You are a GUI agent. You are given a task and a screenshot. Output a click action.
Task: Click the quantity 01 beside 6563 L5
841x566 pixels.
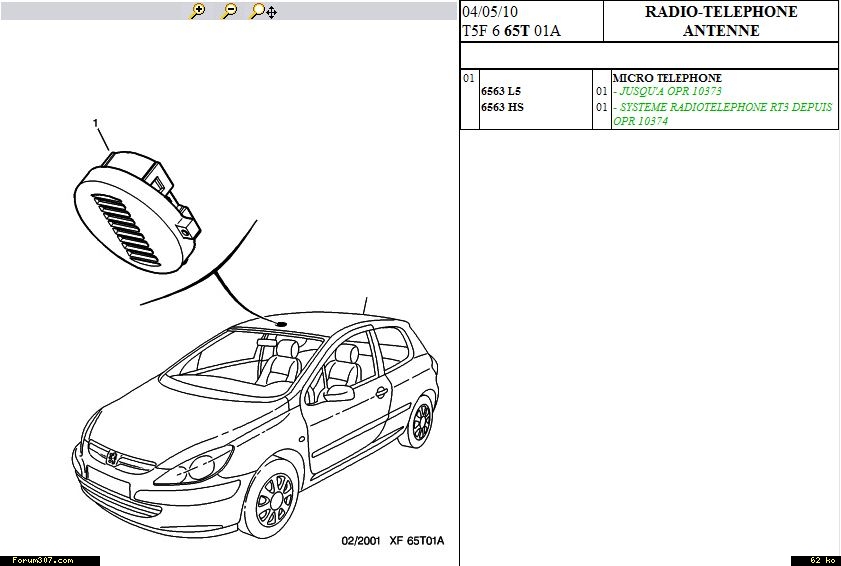[x=601, y=92]
